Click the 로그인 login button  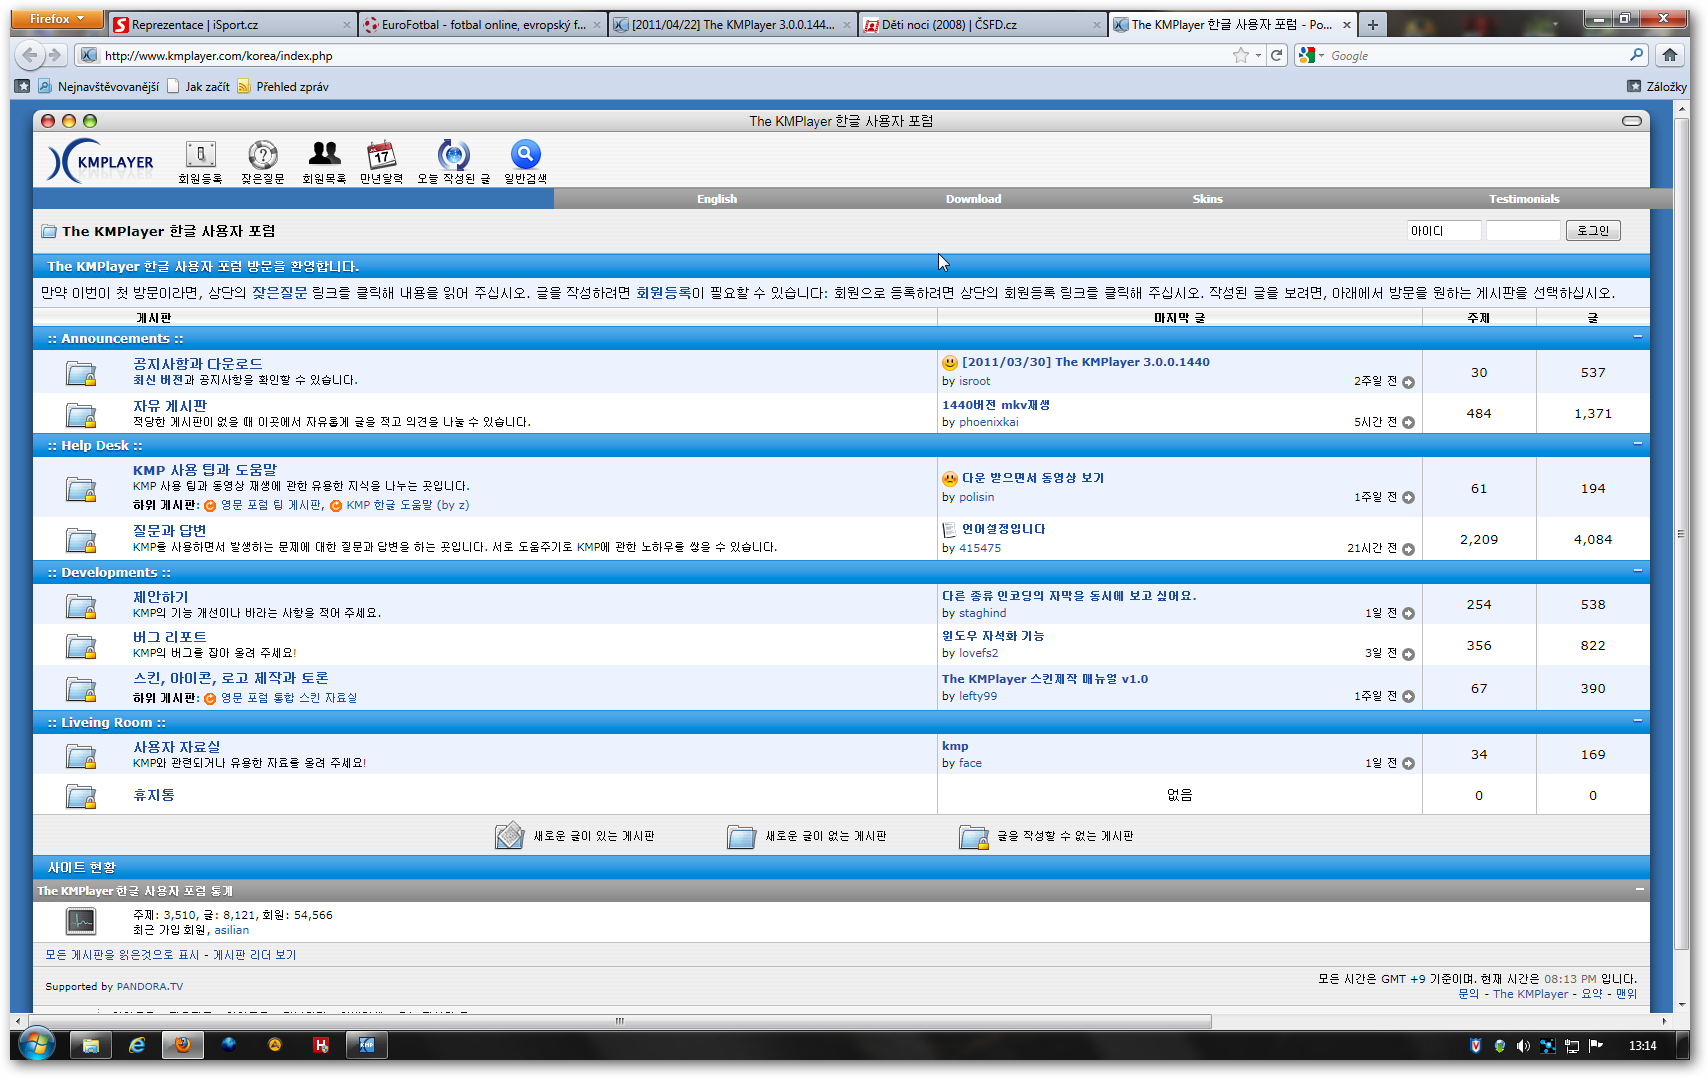tap(1593, 231)
